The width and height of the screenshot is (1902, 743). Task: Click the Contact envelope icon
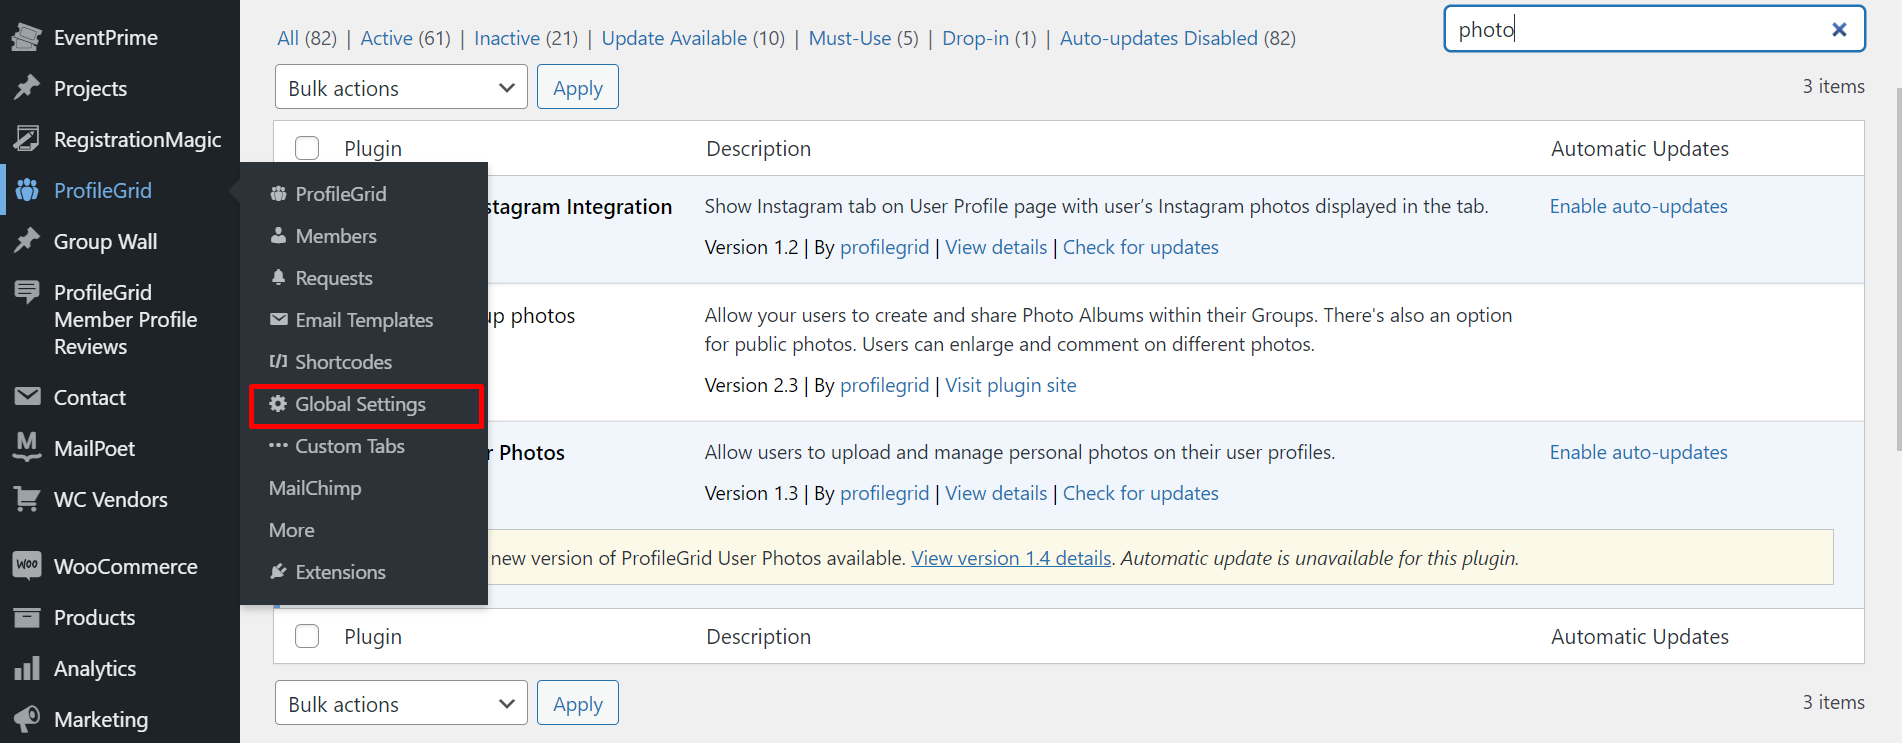point(27,397)
